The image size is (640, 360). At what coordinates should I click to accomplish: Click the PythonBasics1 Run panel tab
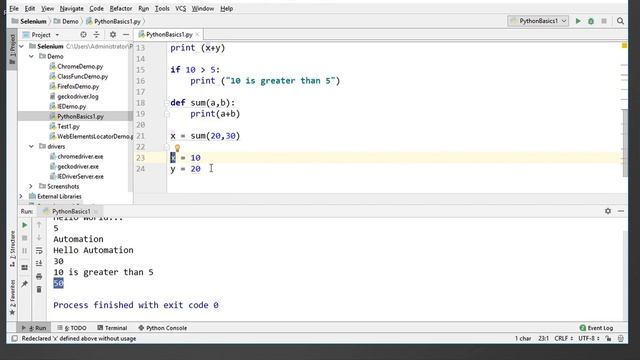click(x=71, y=211)
